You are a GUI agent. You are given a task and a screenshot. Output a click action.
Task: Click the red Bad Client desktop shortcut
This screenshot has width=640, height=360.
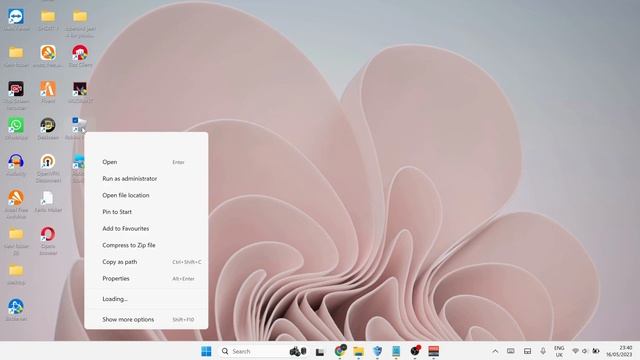click(80, 53)
